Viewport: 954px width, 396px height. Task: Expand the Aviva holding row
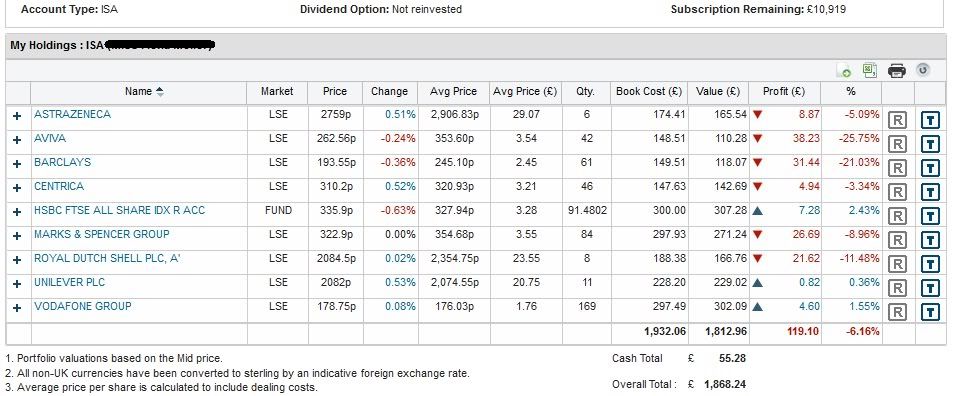pyautogui.click(x=17, y=140)
